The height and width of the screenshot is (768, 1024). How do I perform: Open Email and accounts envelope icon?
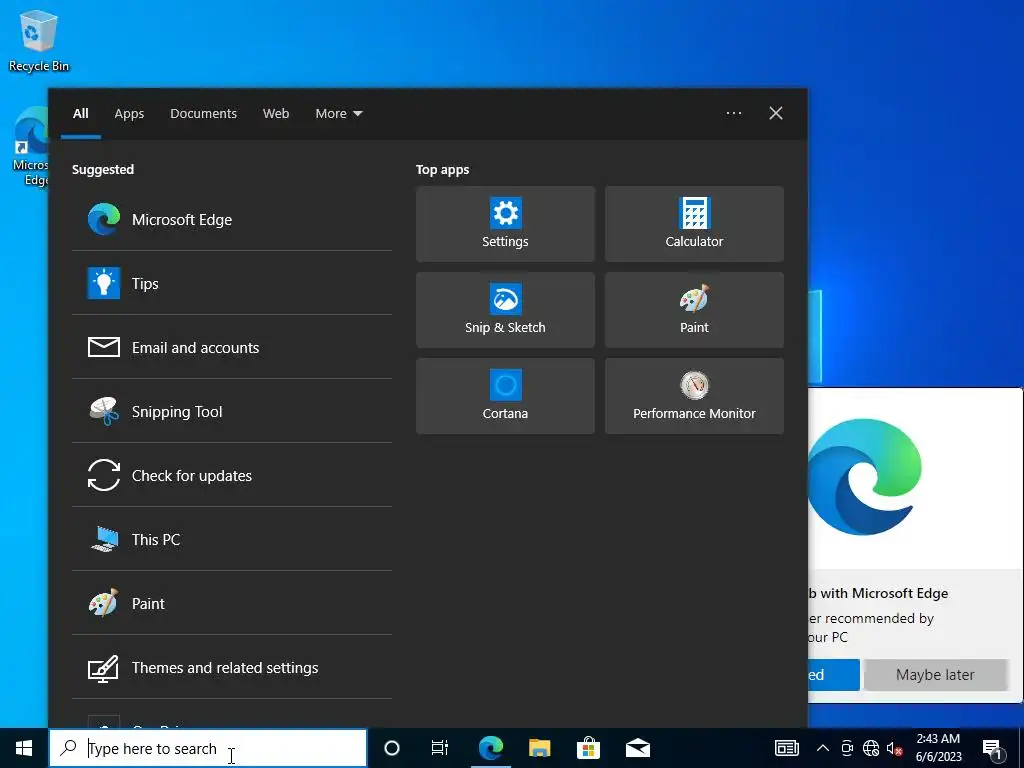tap(104, 347)
